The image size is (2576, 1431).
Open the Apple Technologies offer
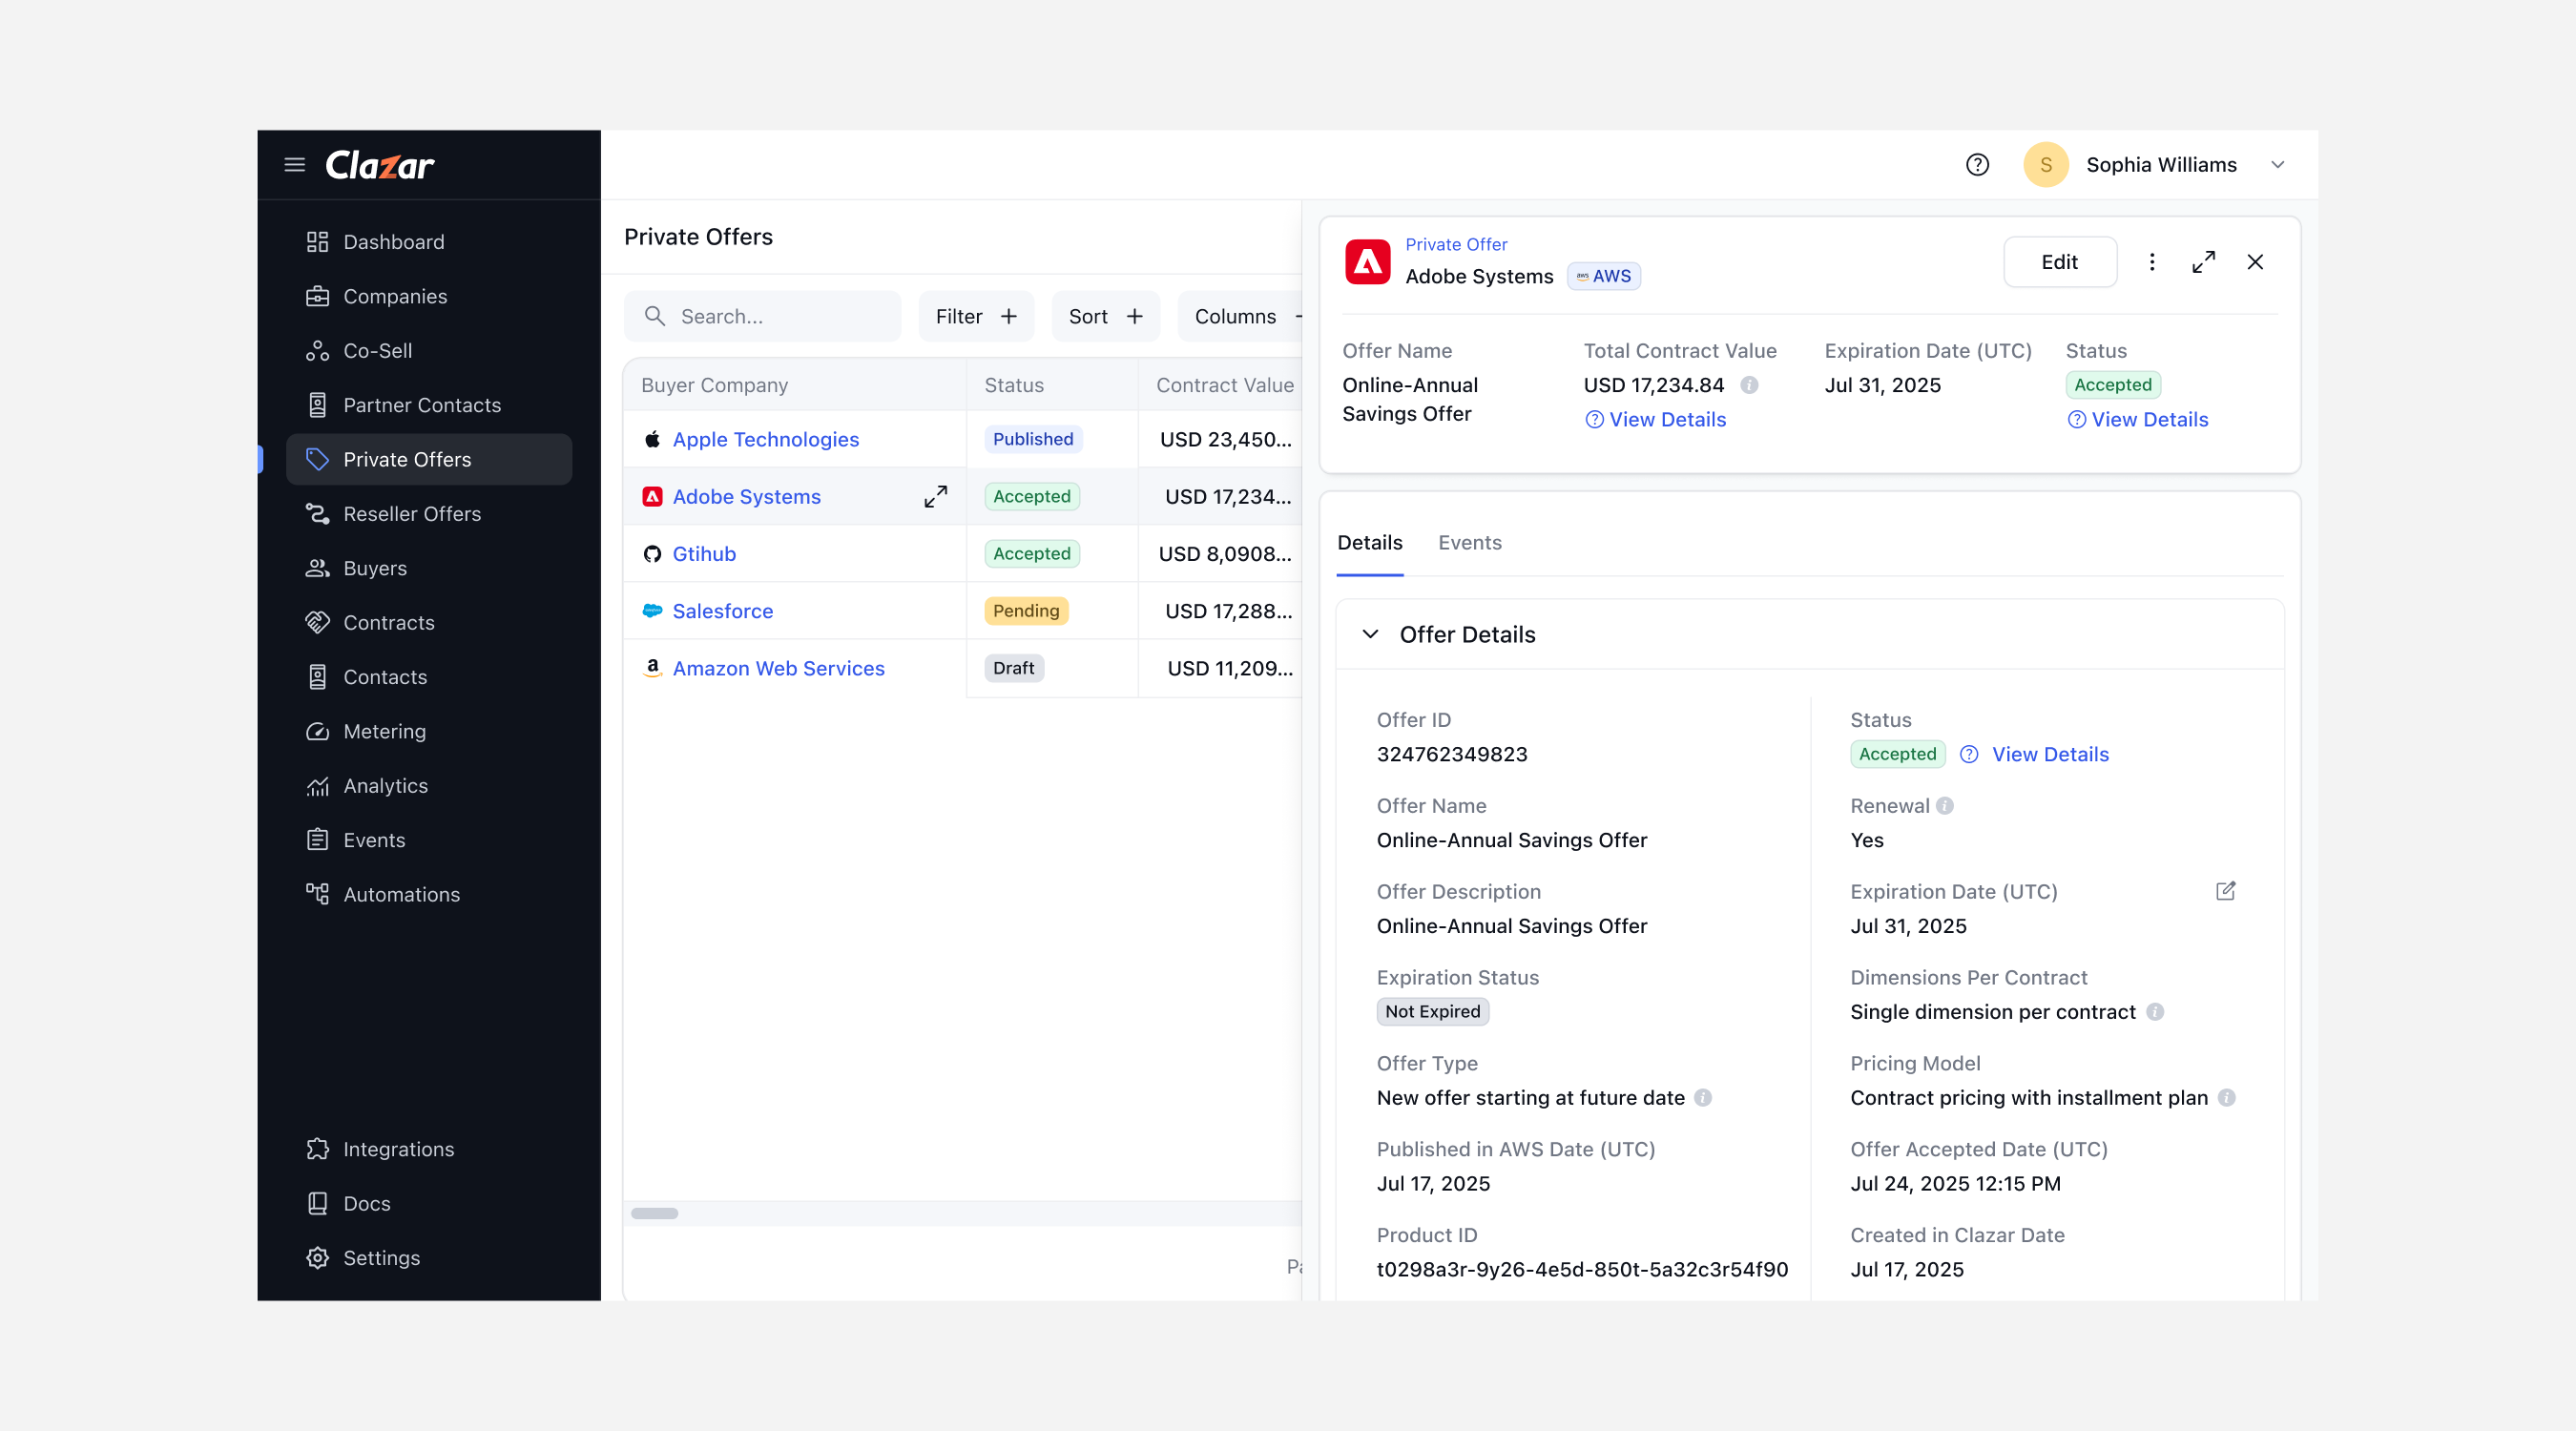765,439
